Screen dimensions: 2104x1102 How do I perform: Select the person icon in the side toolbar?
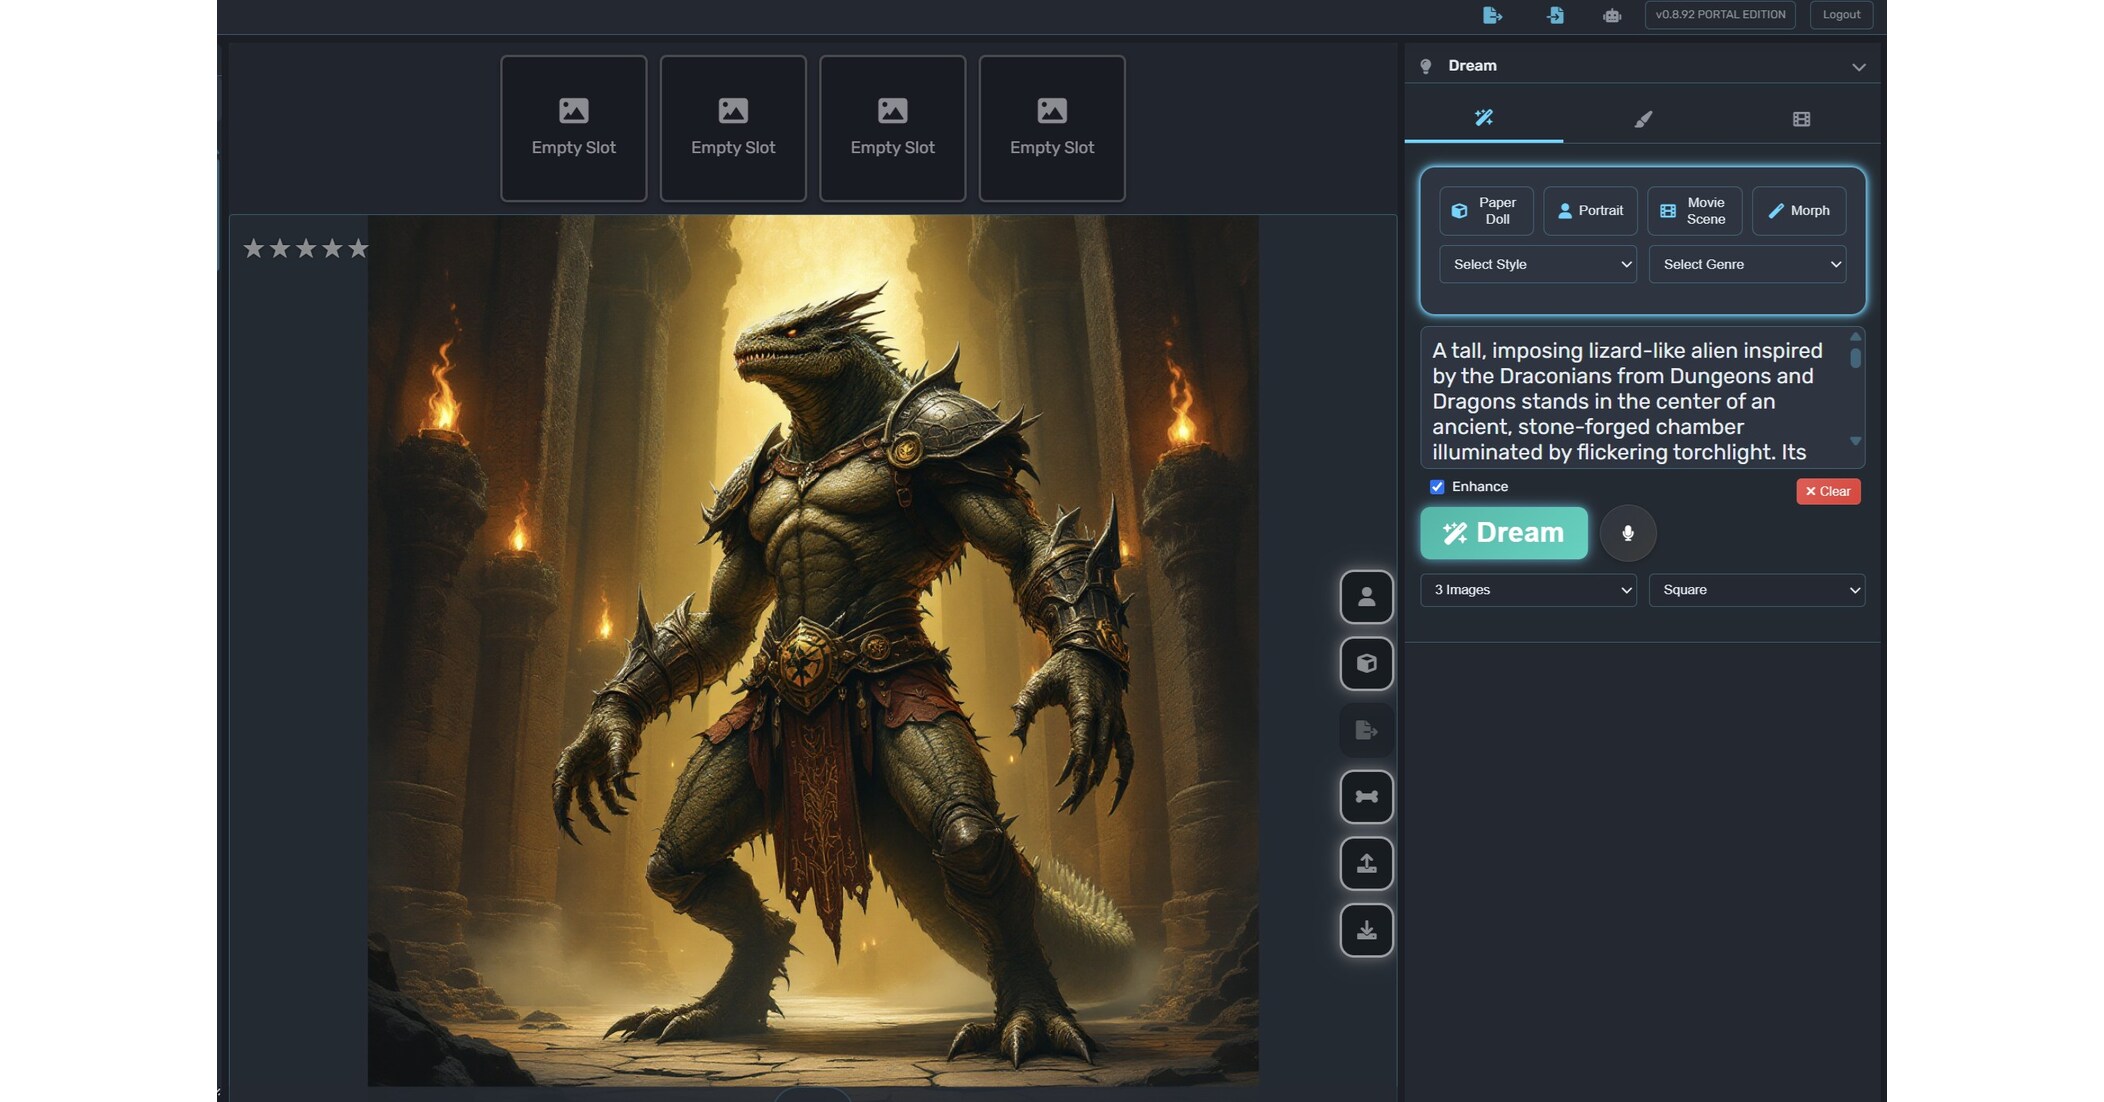1366,597
